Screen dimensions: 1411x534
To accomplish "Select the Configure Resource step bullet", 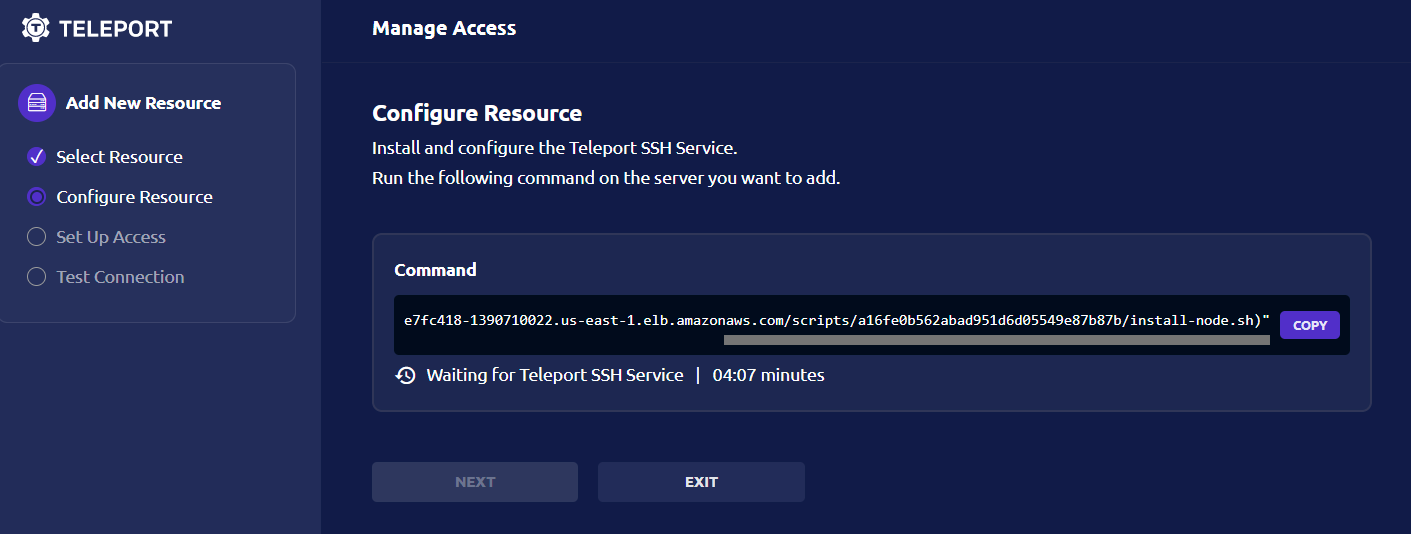I will [37, 197].
